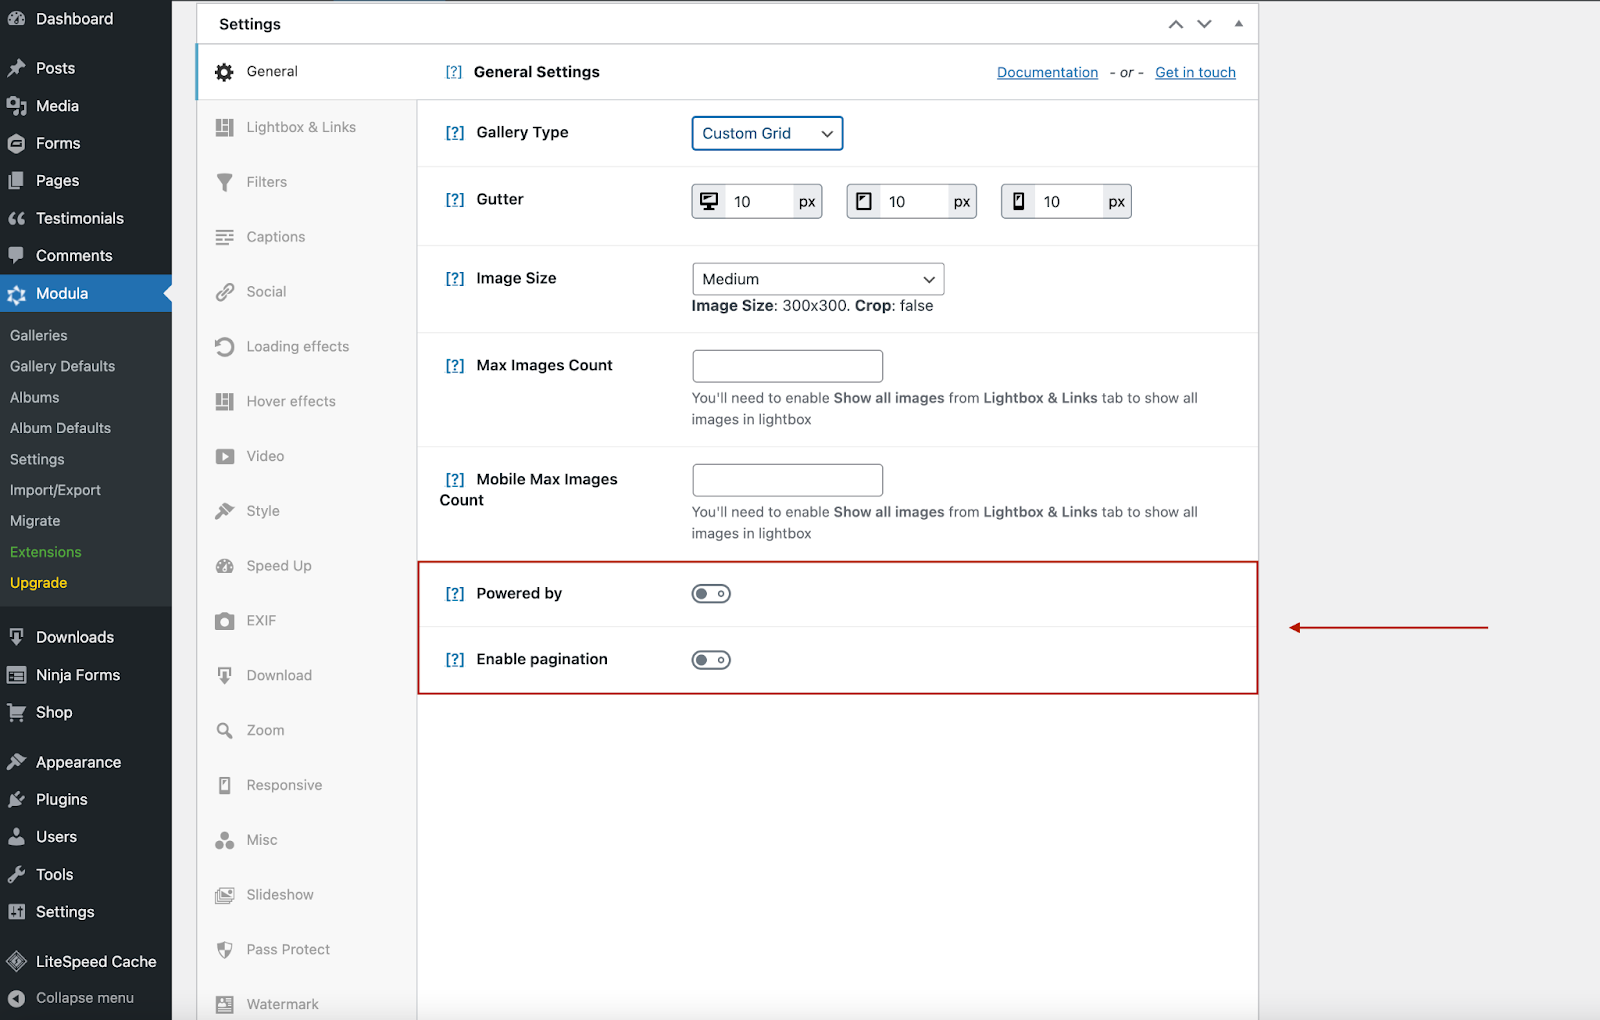Click the Users person icon

coord(16,837)
